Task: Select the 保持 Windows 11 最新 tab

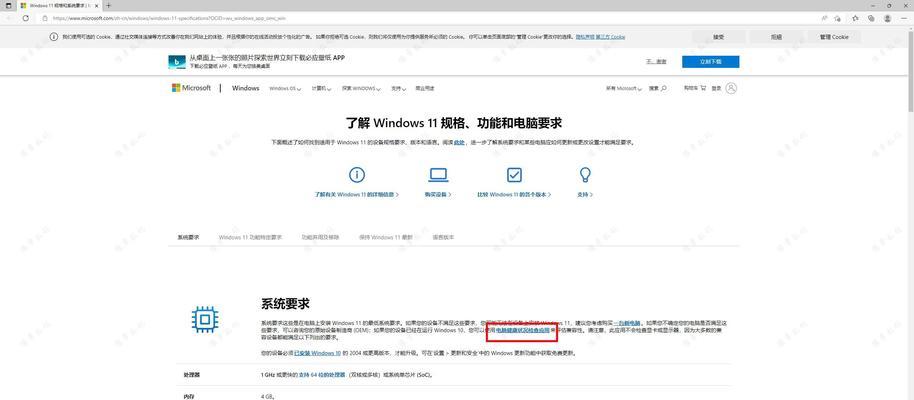Action: [x=385, y=237]
